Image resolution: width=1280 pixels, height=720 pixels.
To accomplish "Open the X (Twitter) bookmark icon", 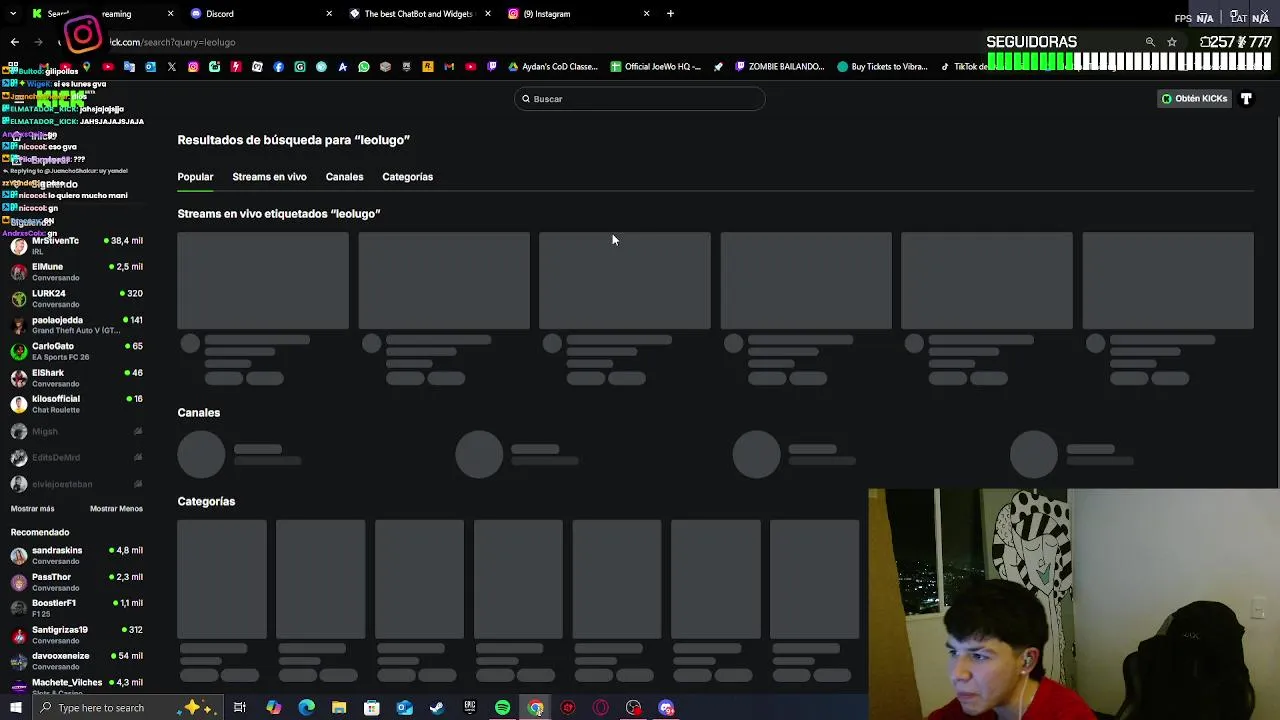I will [172, 67].
